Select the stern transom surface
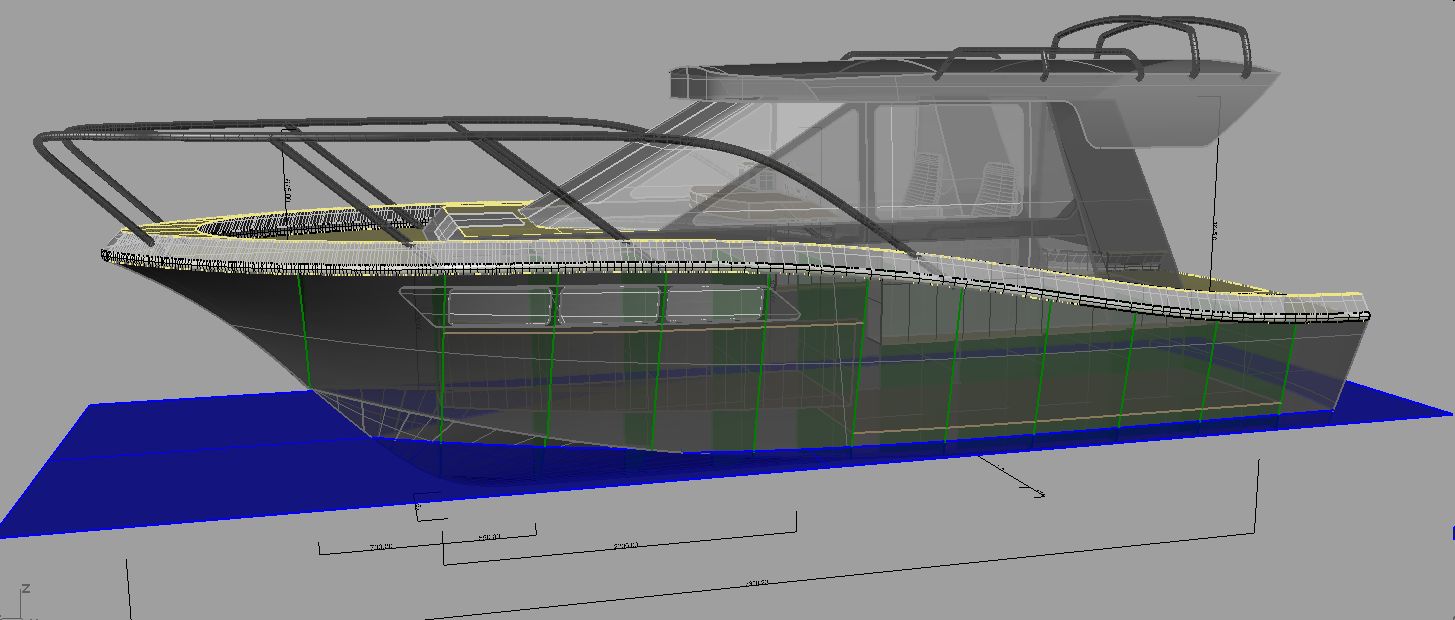The width and height of the screenshot is (1455, 620). (x=1330, y=360)
